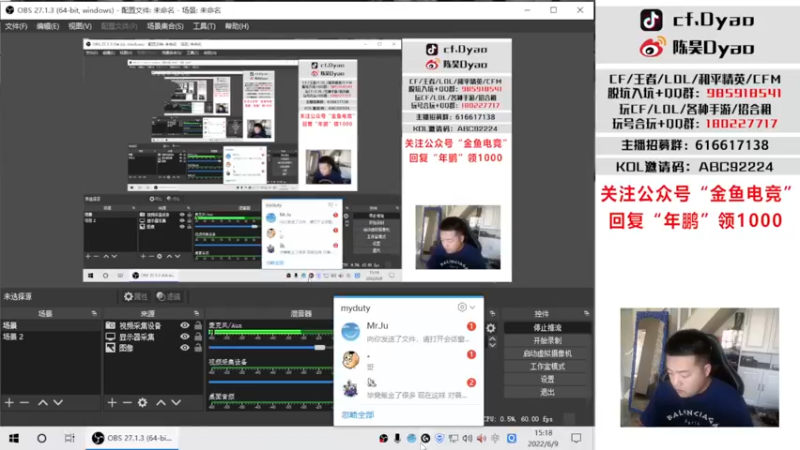Open the 文件(F) menu

pyautogui.click(x=16, y=26)
